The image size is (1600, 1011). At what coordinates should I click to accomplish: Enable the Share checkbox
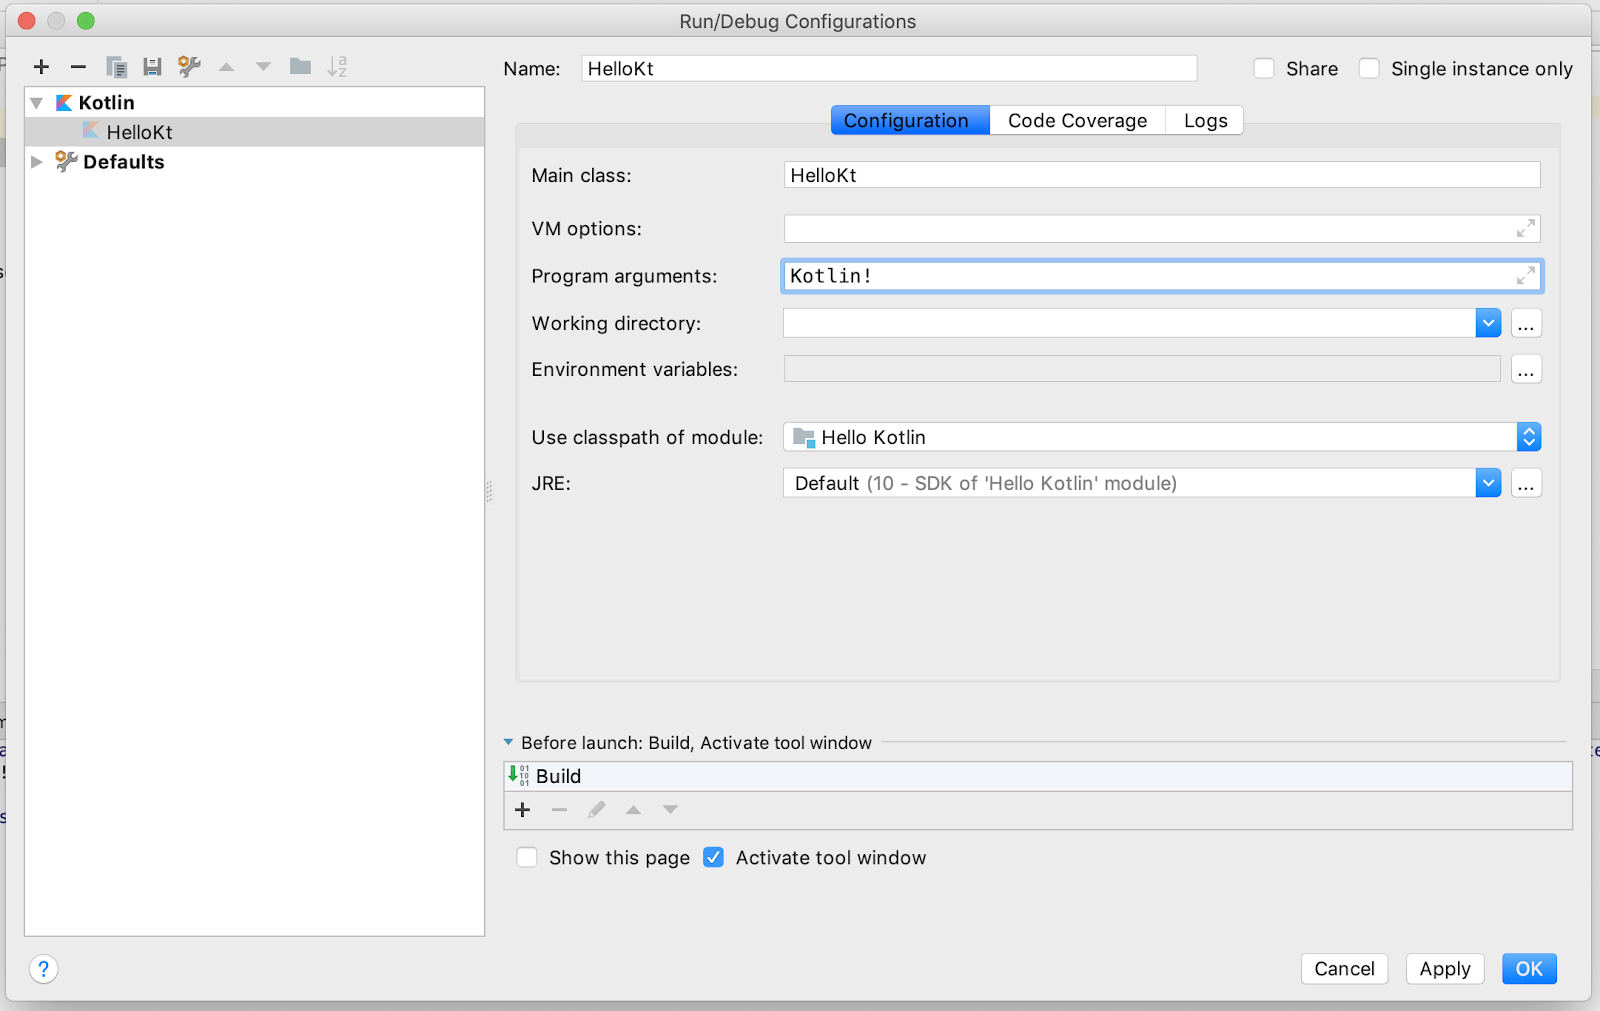pyautogui.click(x=1264, y=69)
